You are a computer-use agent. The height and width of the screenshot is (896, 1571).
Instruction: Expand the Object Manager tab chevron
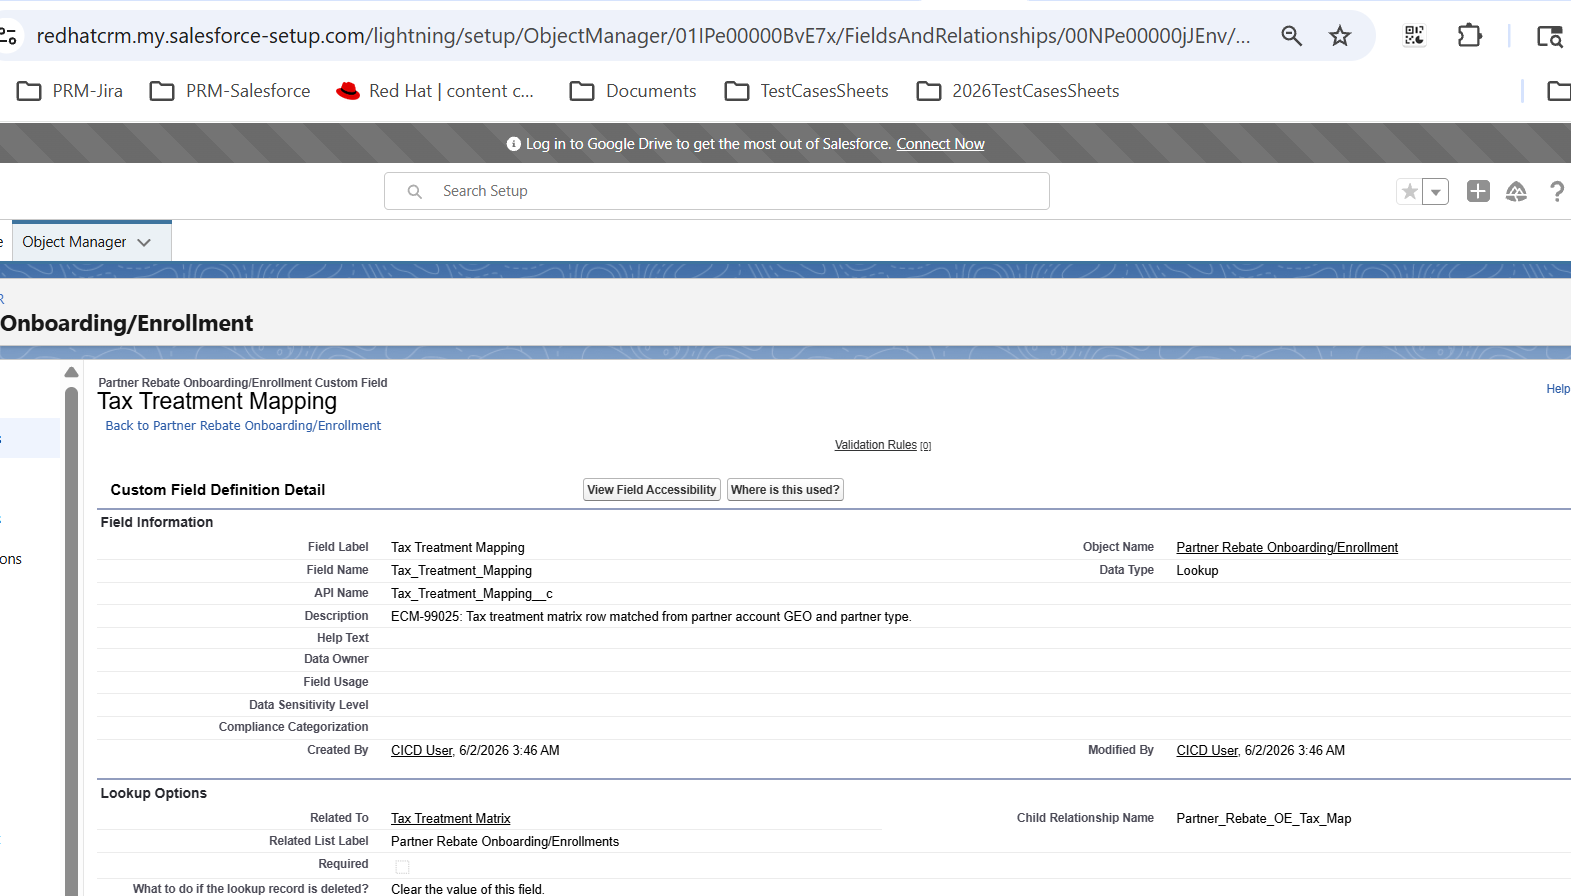(144, 242)
